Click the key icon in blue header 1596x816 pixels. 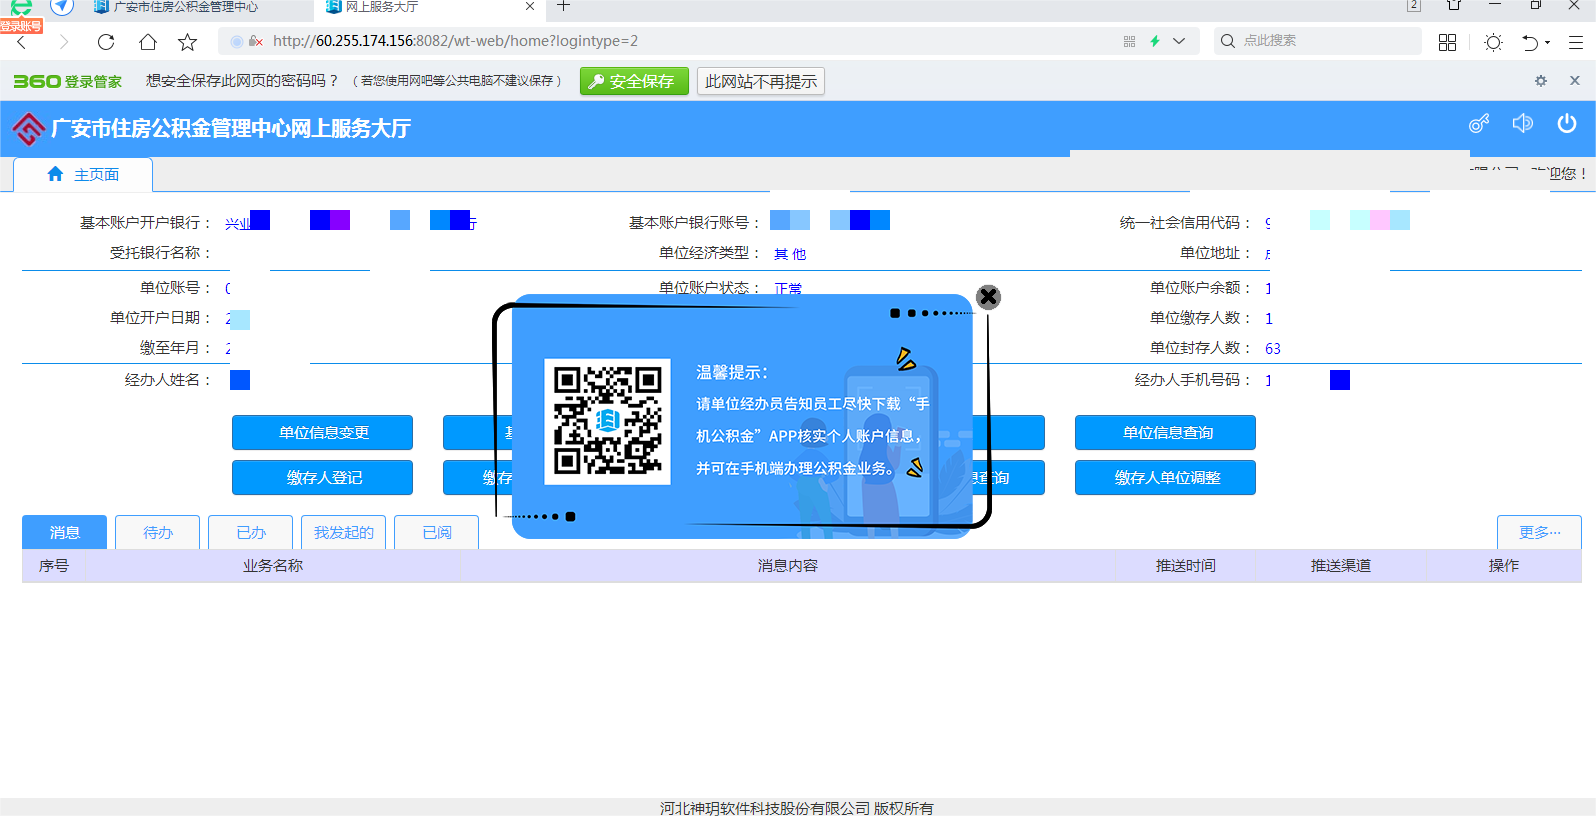pyautogui.click(x=1479, y=123)
